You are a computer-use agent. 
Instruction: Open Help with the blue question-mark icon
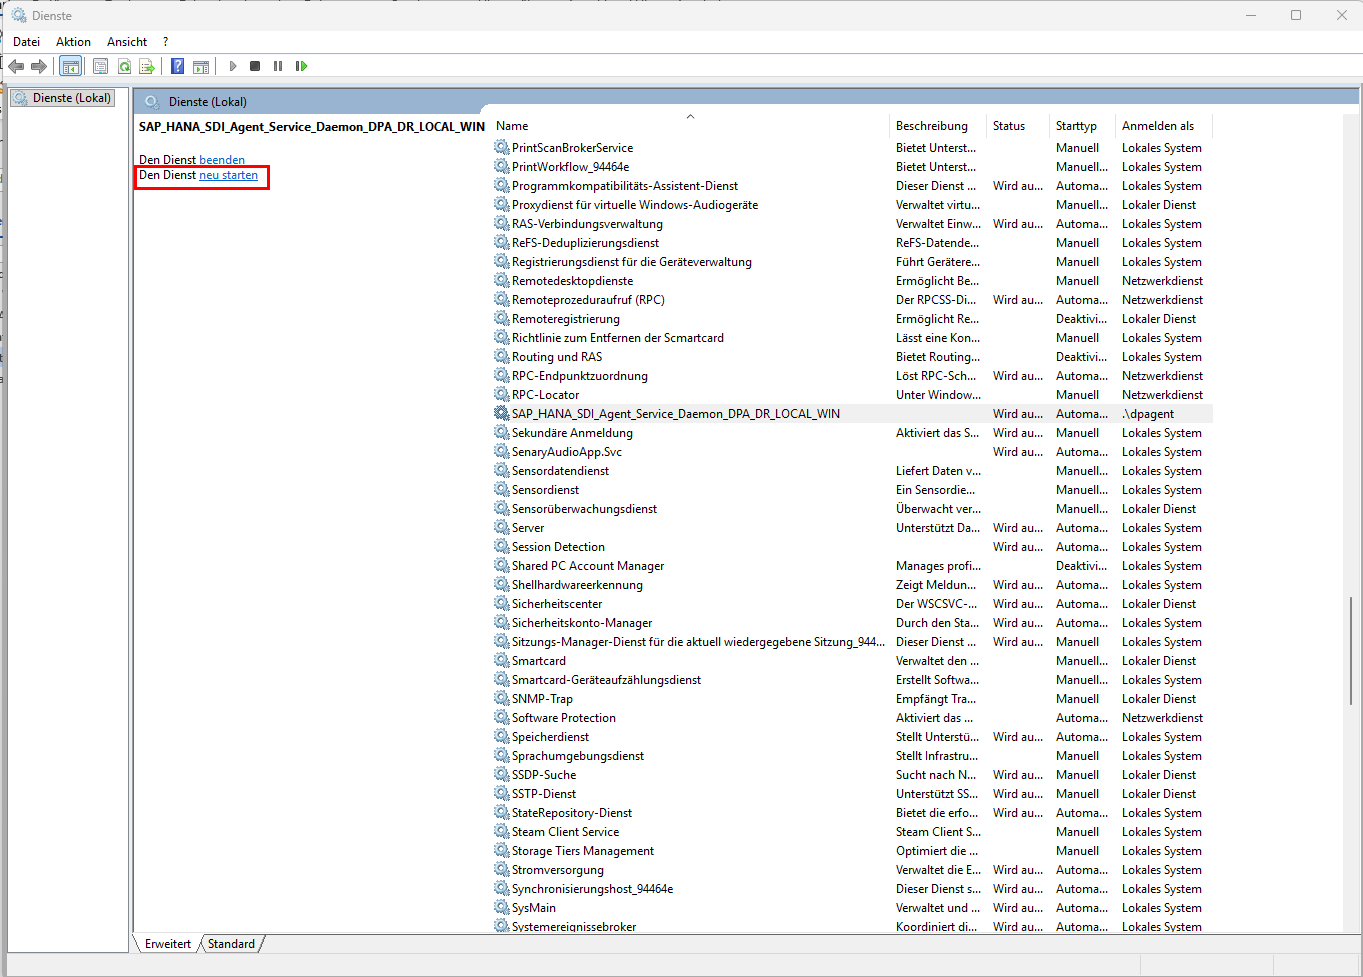click(x=177, y=66)
